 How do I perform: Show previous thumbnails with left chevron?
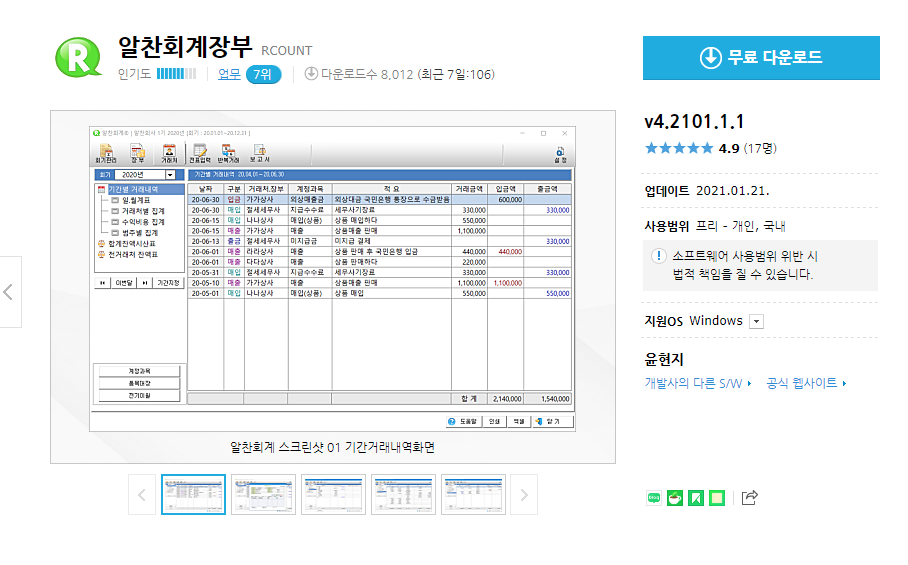(x=142, y=495)
